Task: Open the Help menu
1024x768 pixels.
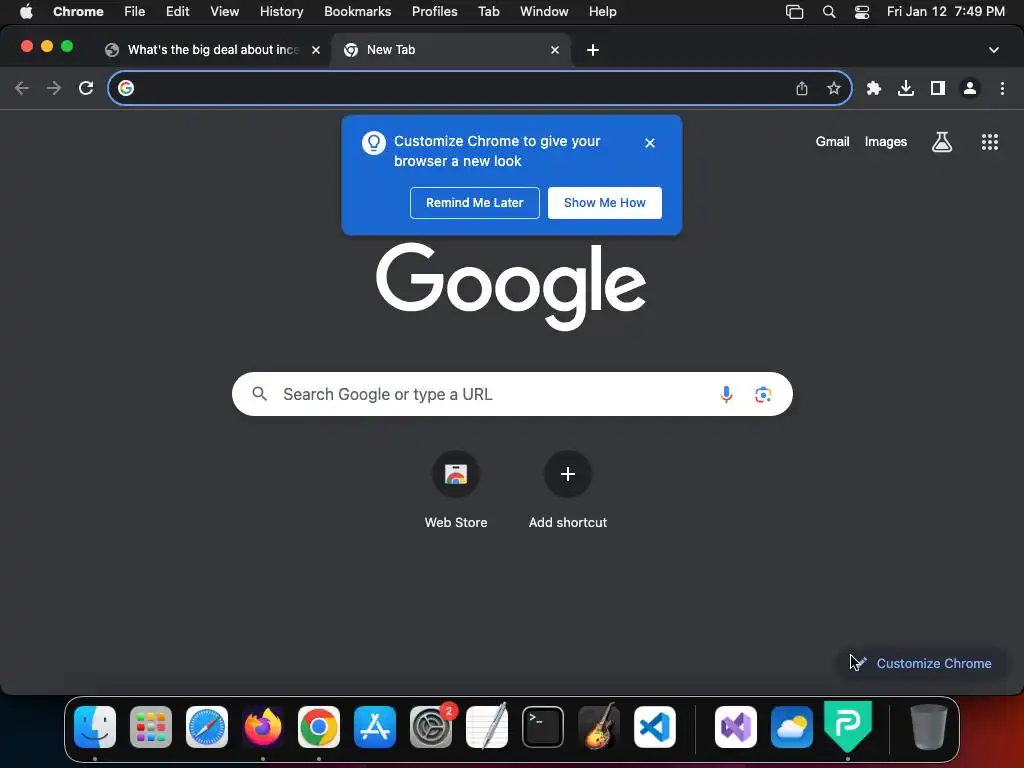Action: click(602, 12)
